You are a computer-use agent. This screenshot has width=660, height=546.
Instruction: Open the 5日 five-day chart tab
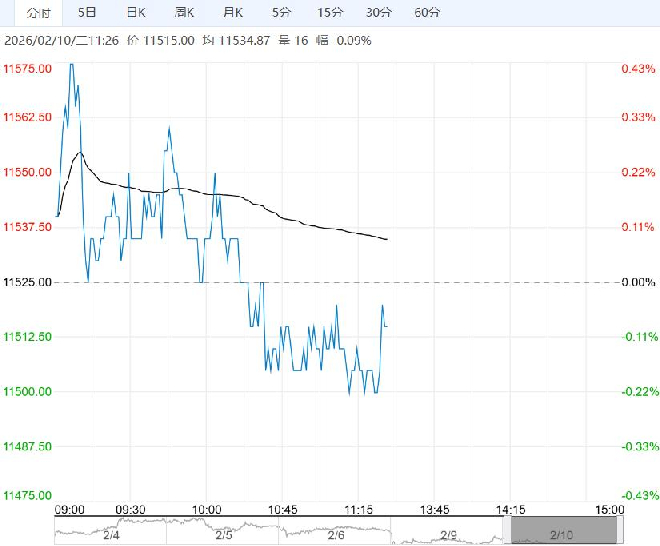pyautogui.click(x=88, y=13)
